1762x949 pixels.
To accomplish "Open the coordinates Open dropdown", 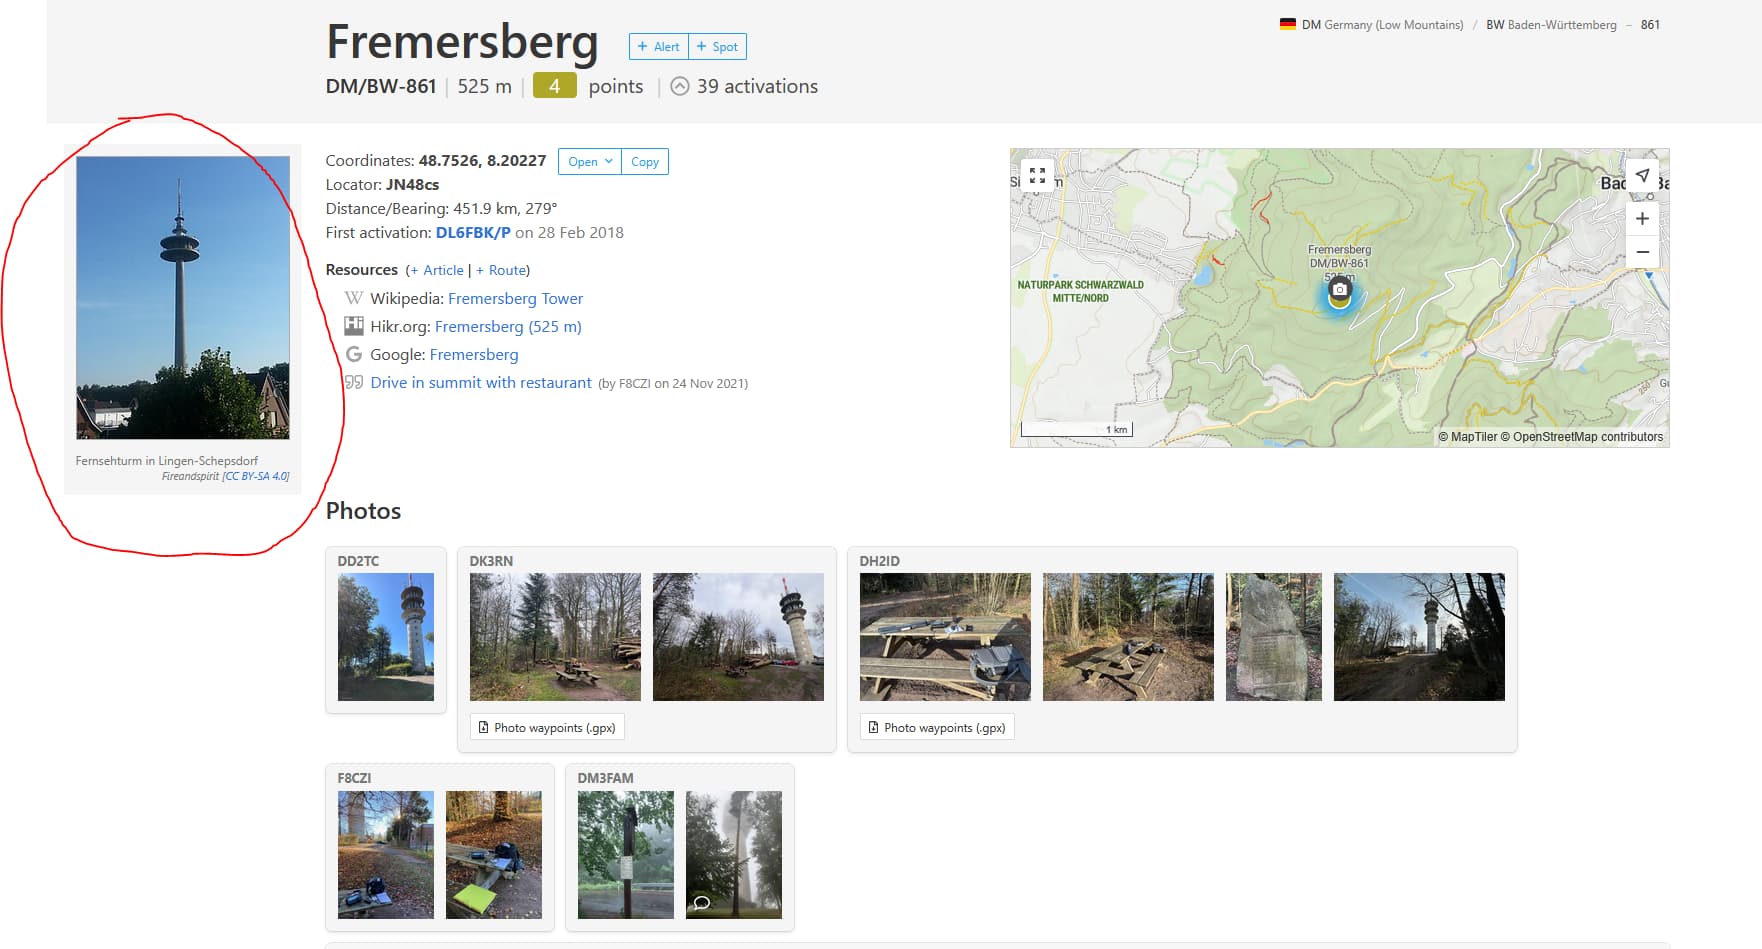I will click(590, 162).
